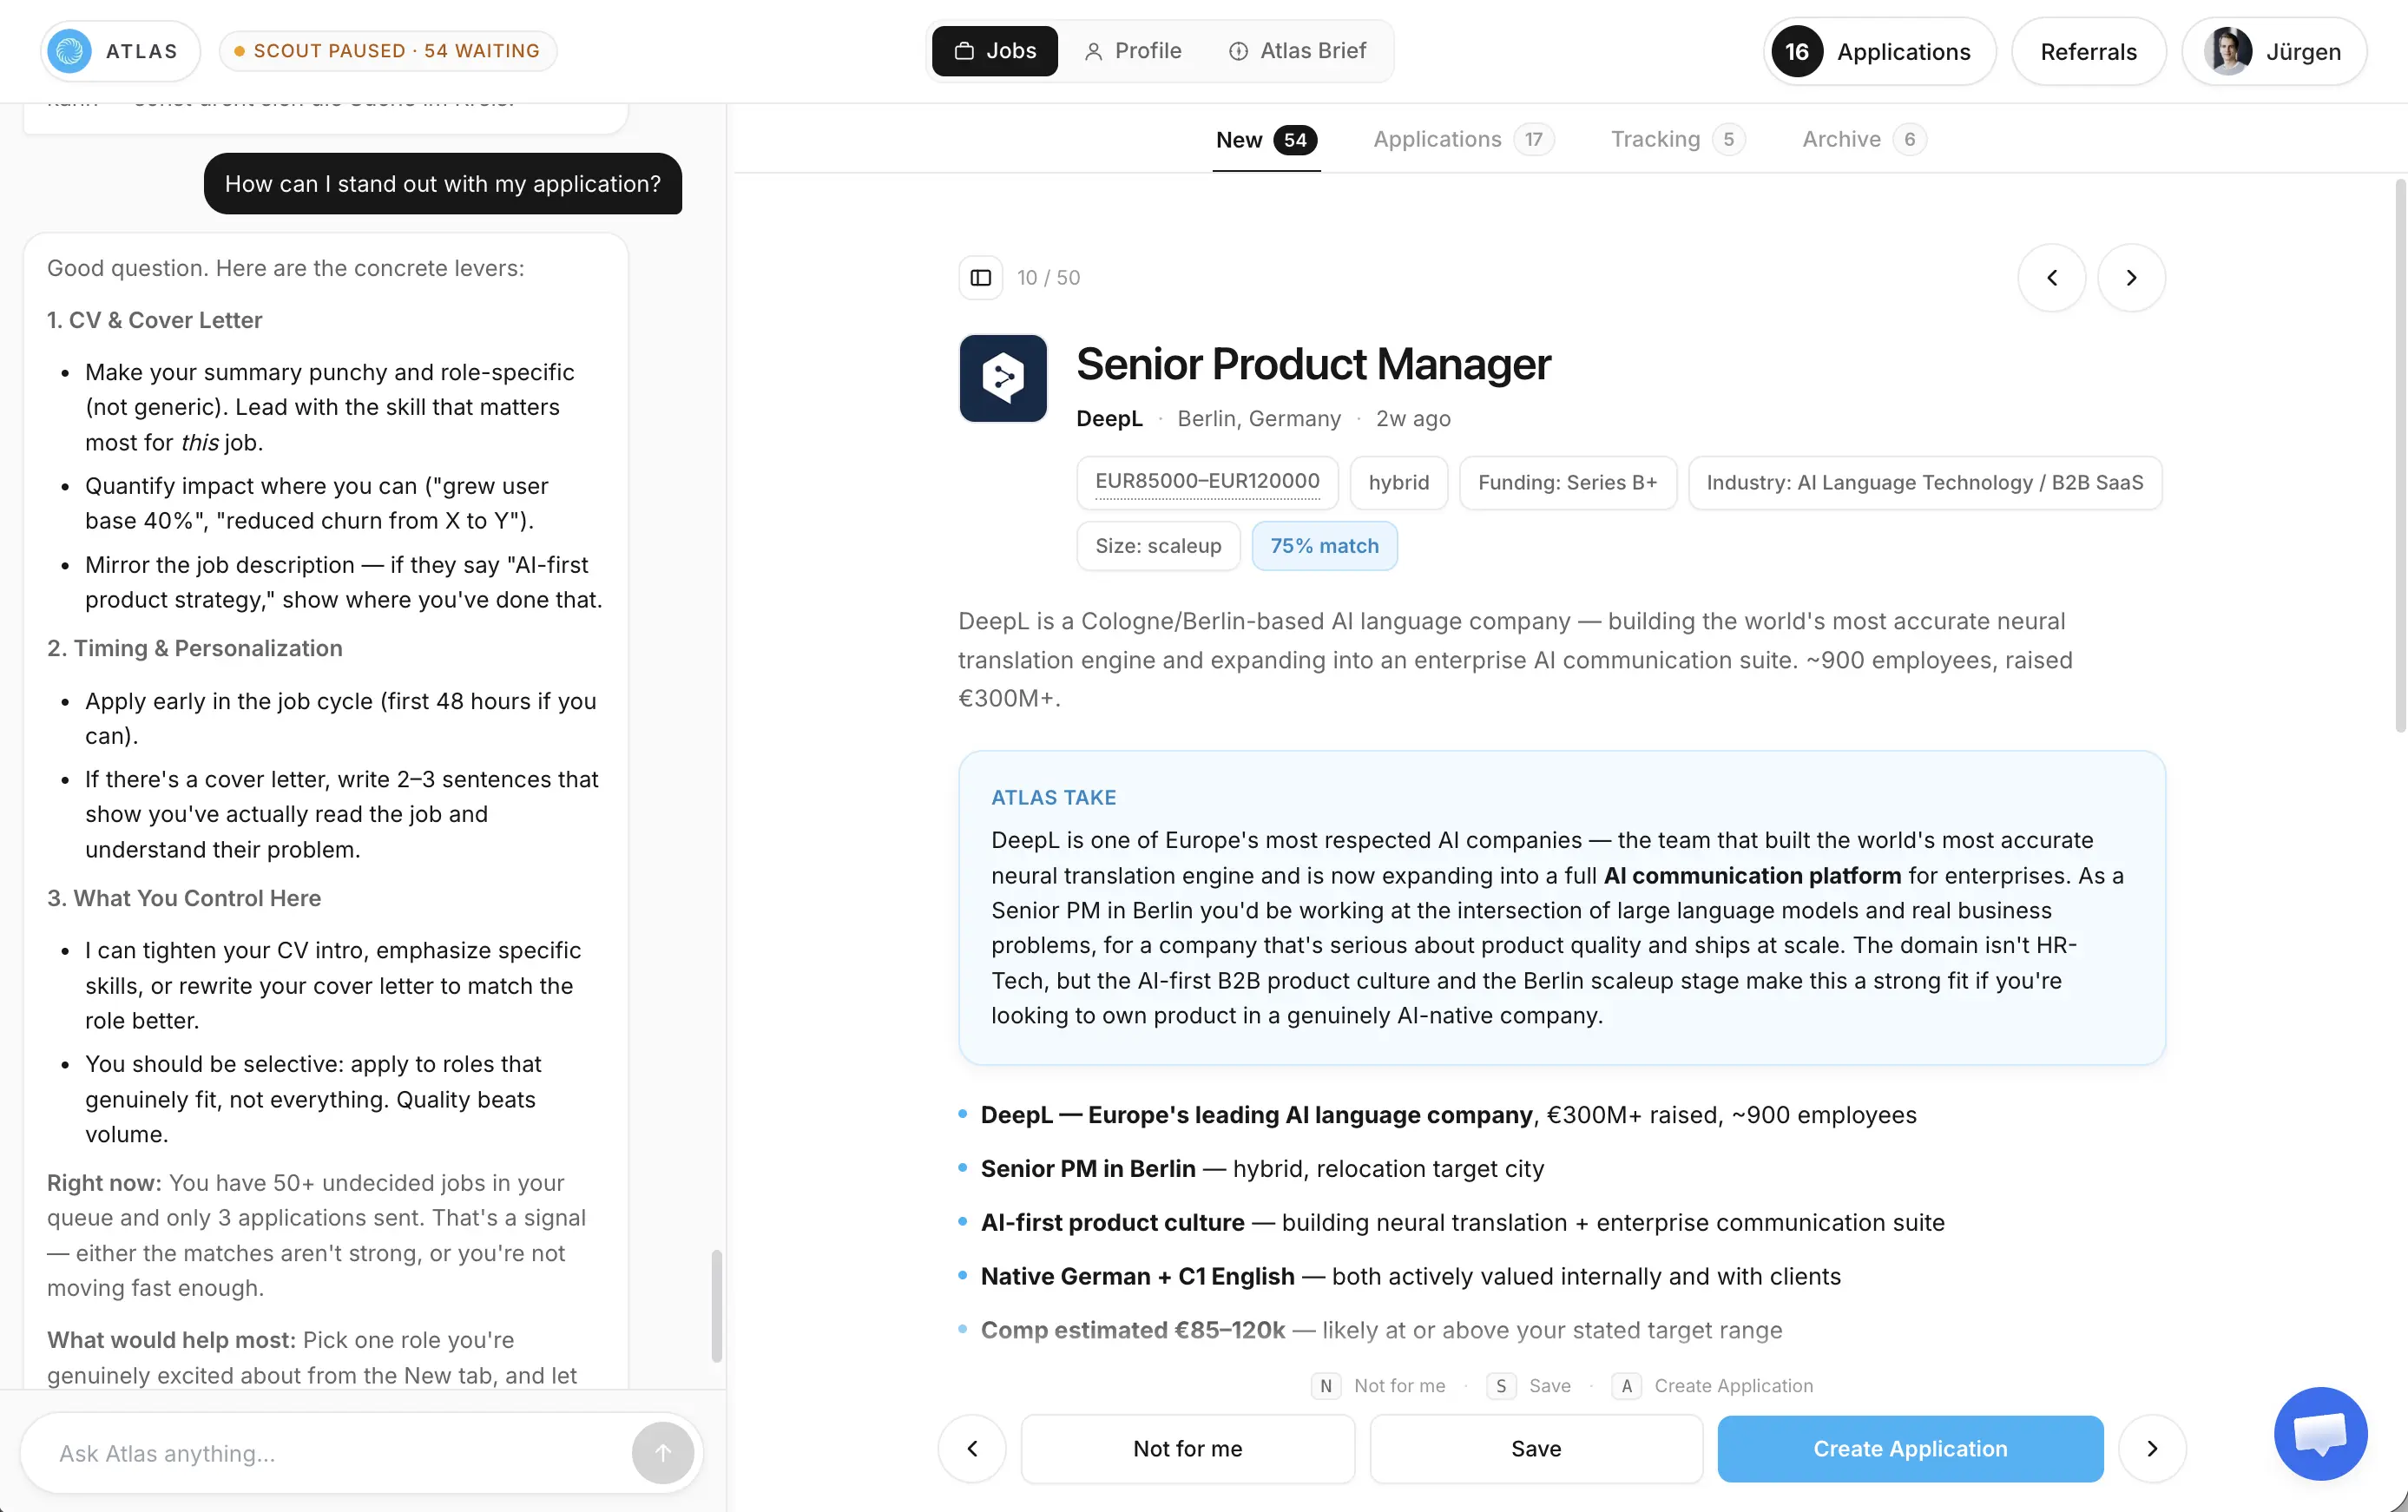Go to previous job via bottom-bar arrow
The image size is (2408, 1512).
click(x=971, y=1449)
